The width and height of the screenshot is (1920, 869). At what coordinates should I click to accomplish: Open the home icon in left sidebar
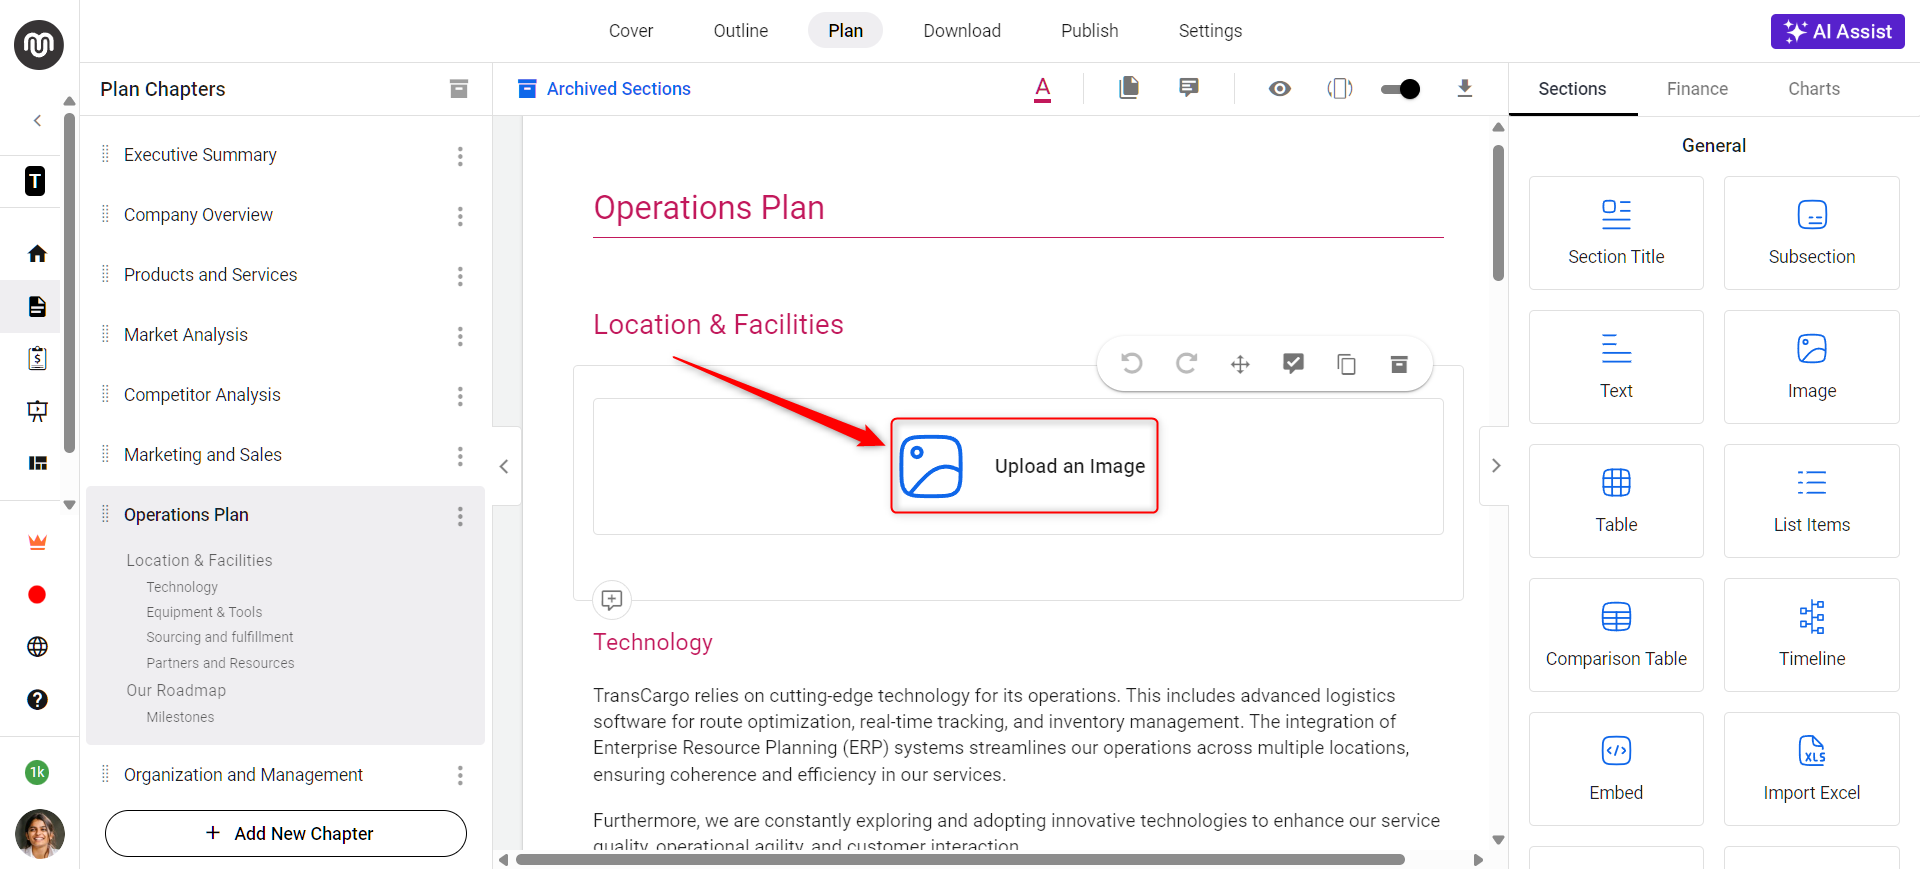click(x=37, y=254)
